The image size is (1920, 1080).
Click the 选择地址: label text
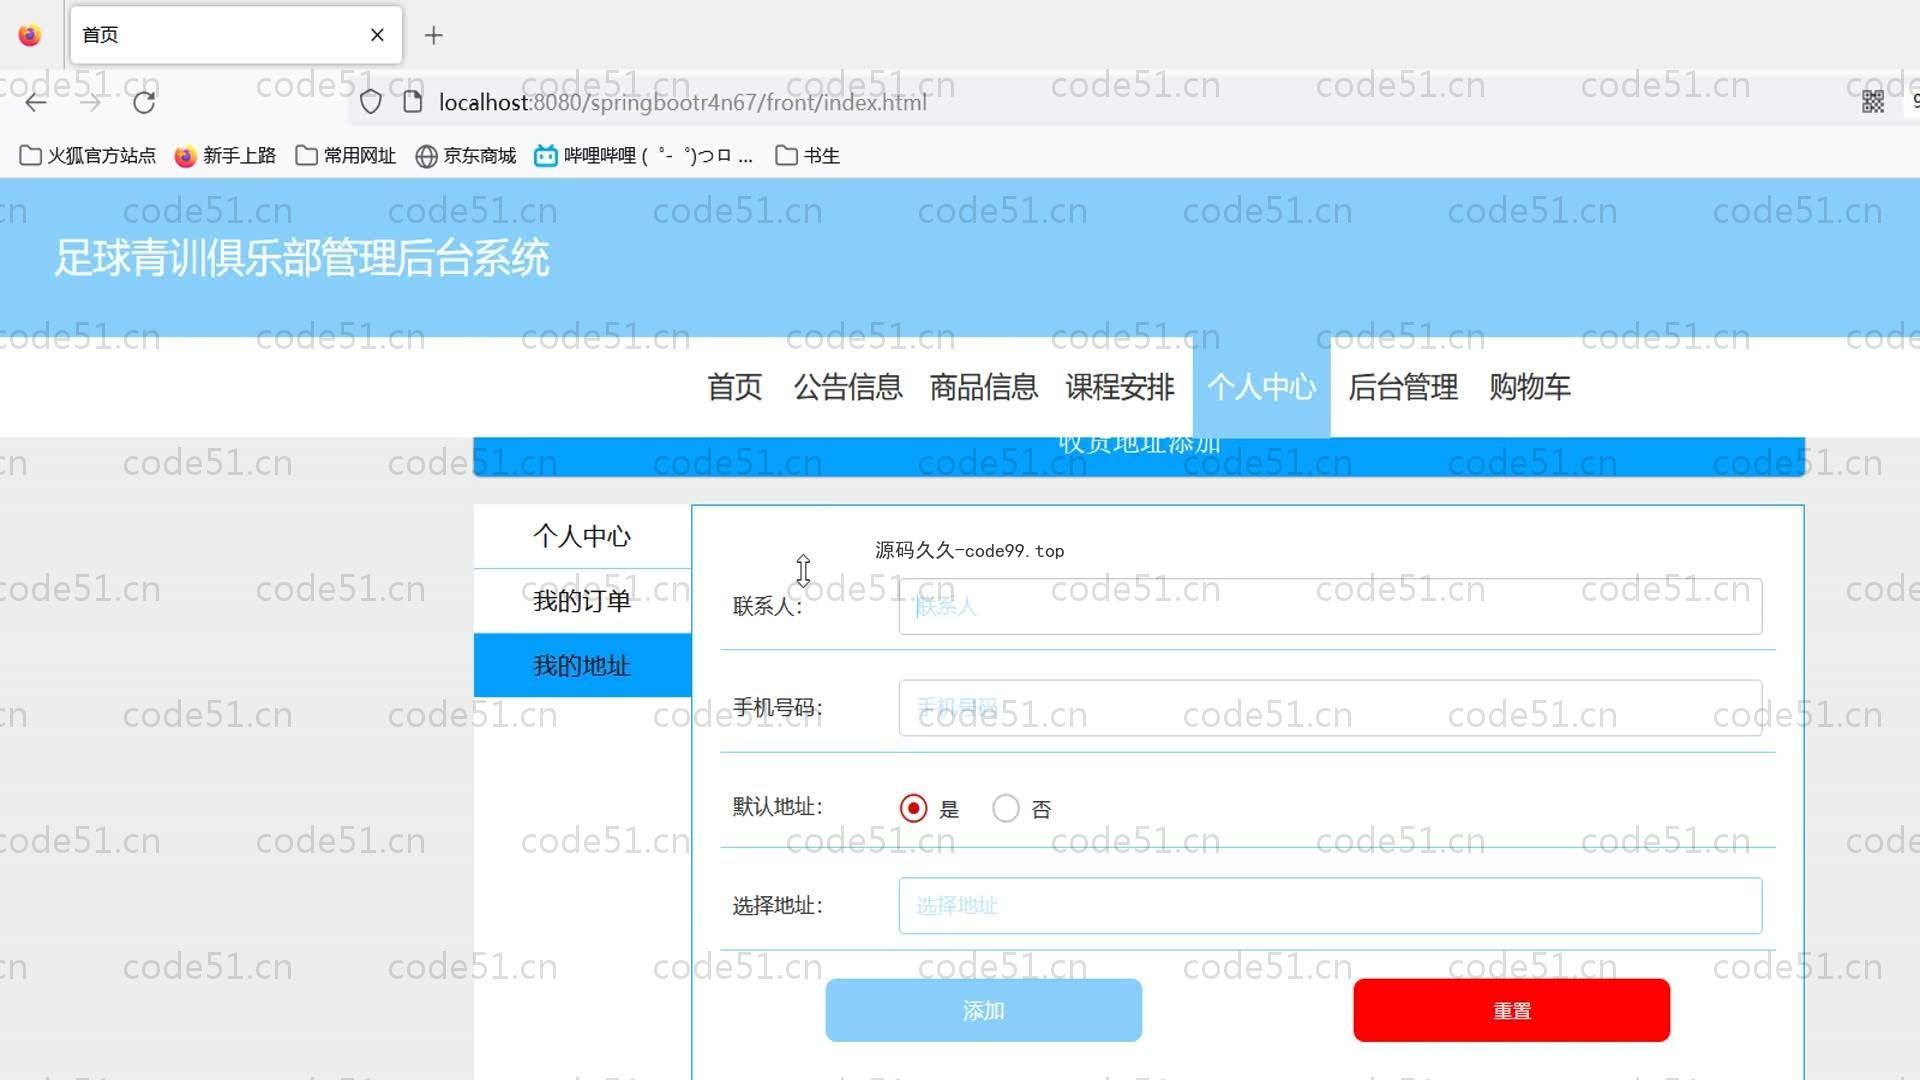(777, 906)
